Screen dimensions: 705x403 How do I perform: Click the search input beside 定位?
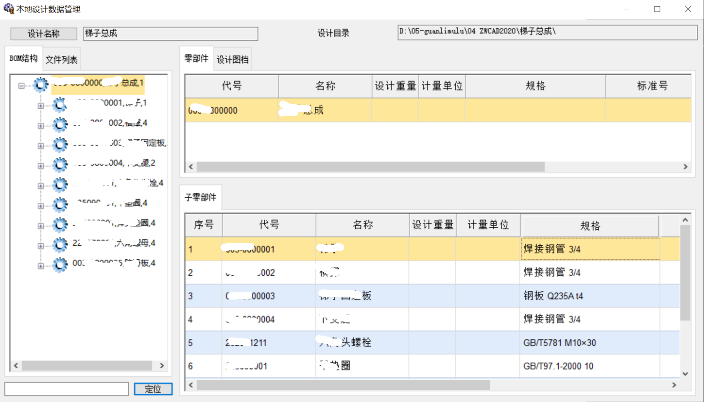click(67, 389)
